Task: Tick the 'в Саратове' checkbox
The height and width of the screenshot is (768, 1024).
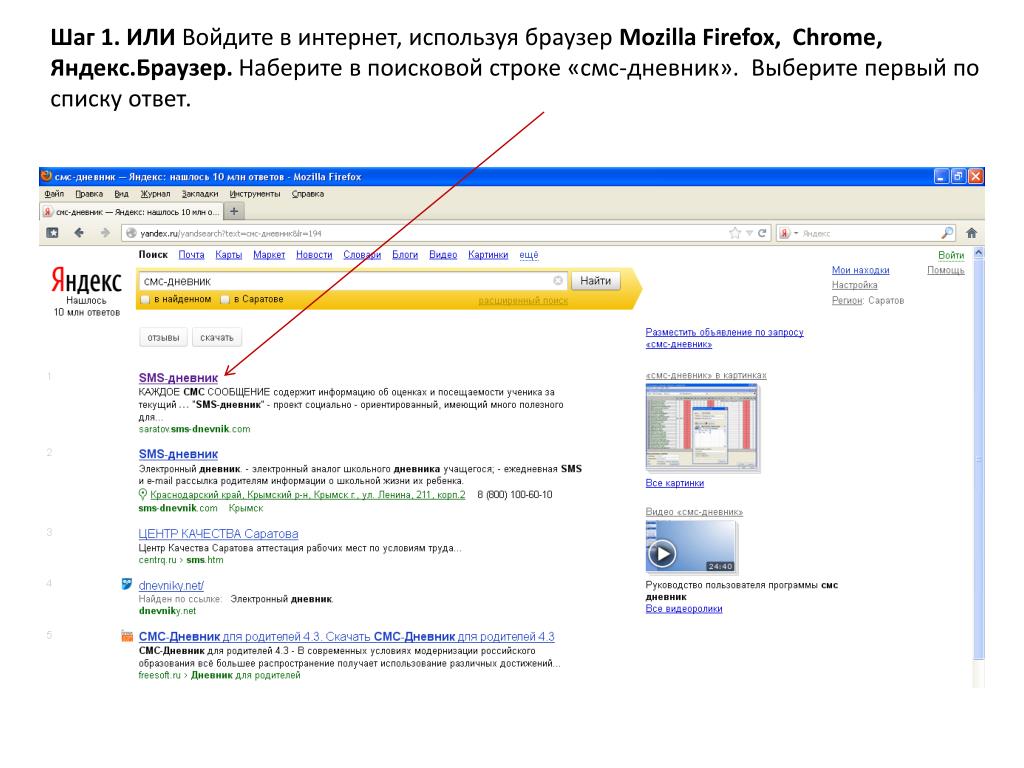Action: 225,300
